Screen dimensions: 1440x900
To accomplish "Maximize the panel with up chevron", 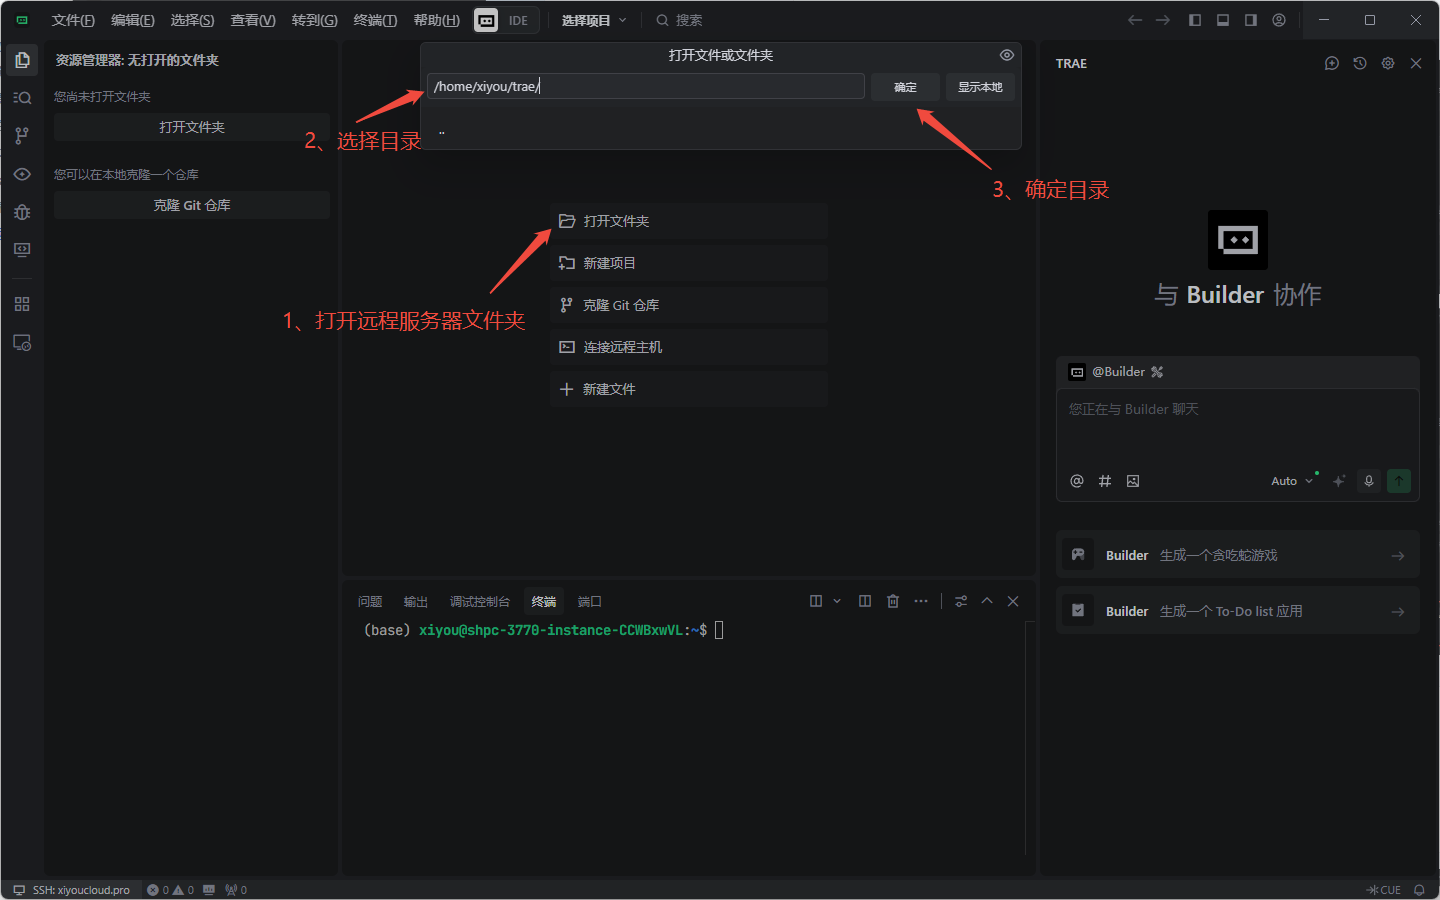I will (987, 601).
